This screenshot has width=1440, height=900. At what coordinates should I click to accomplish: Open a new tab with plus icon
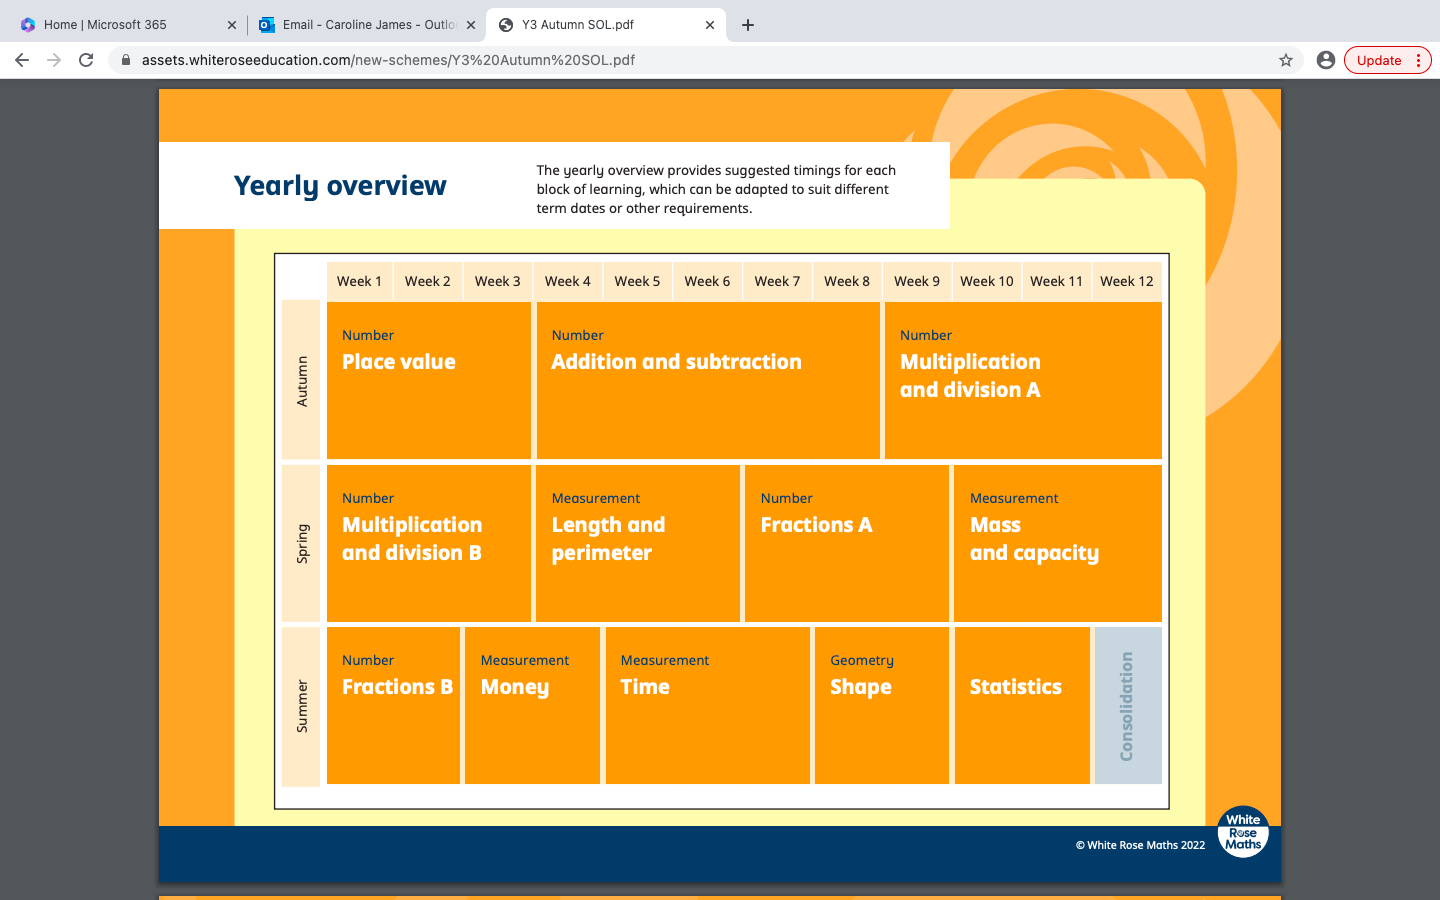pyautogui.click(x=748, y=25)
